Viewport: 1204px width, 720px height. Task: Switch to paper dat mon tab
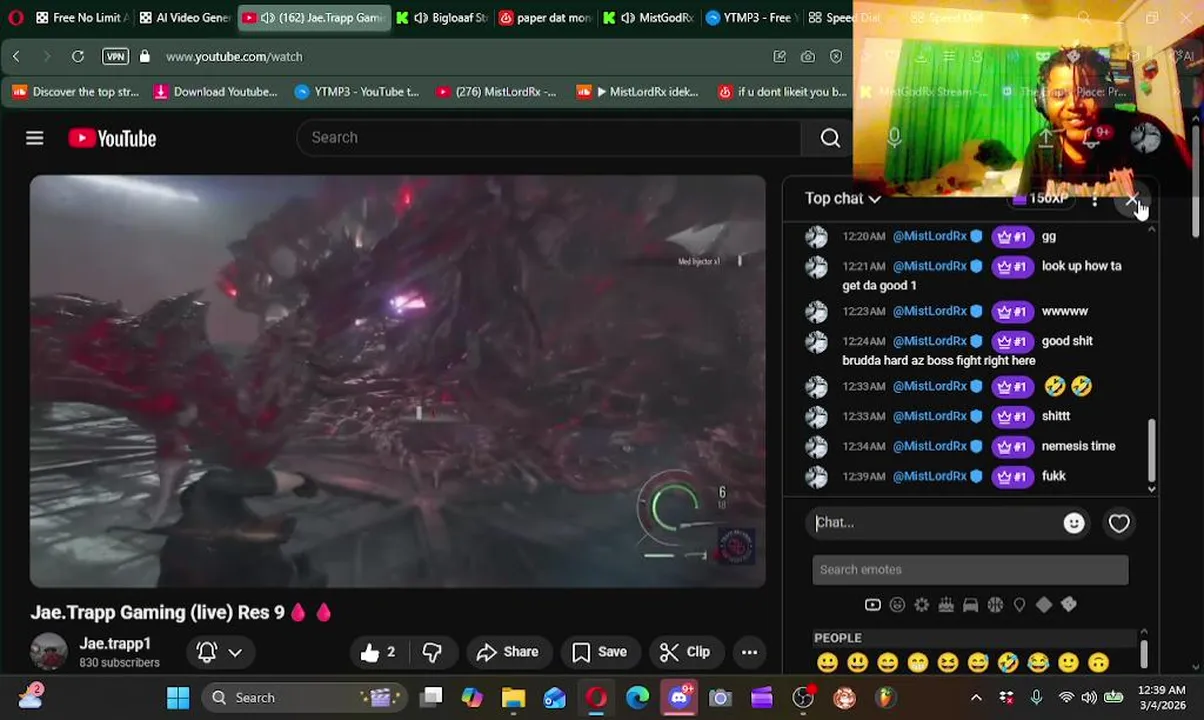click(546, 18)
